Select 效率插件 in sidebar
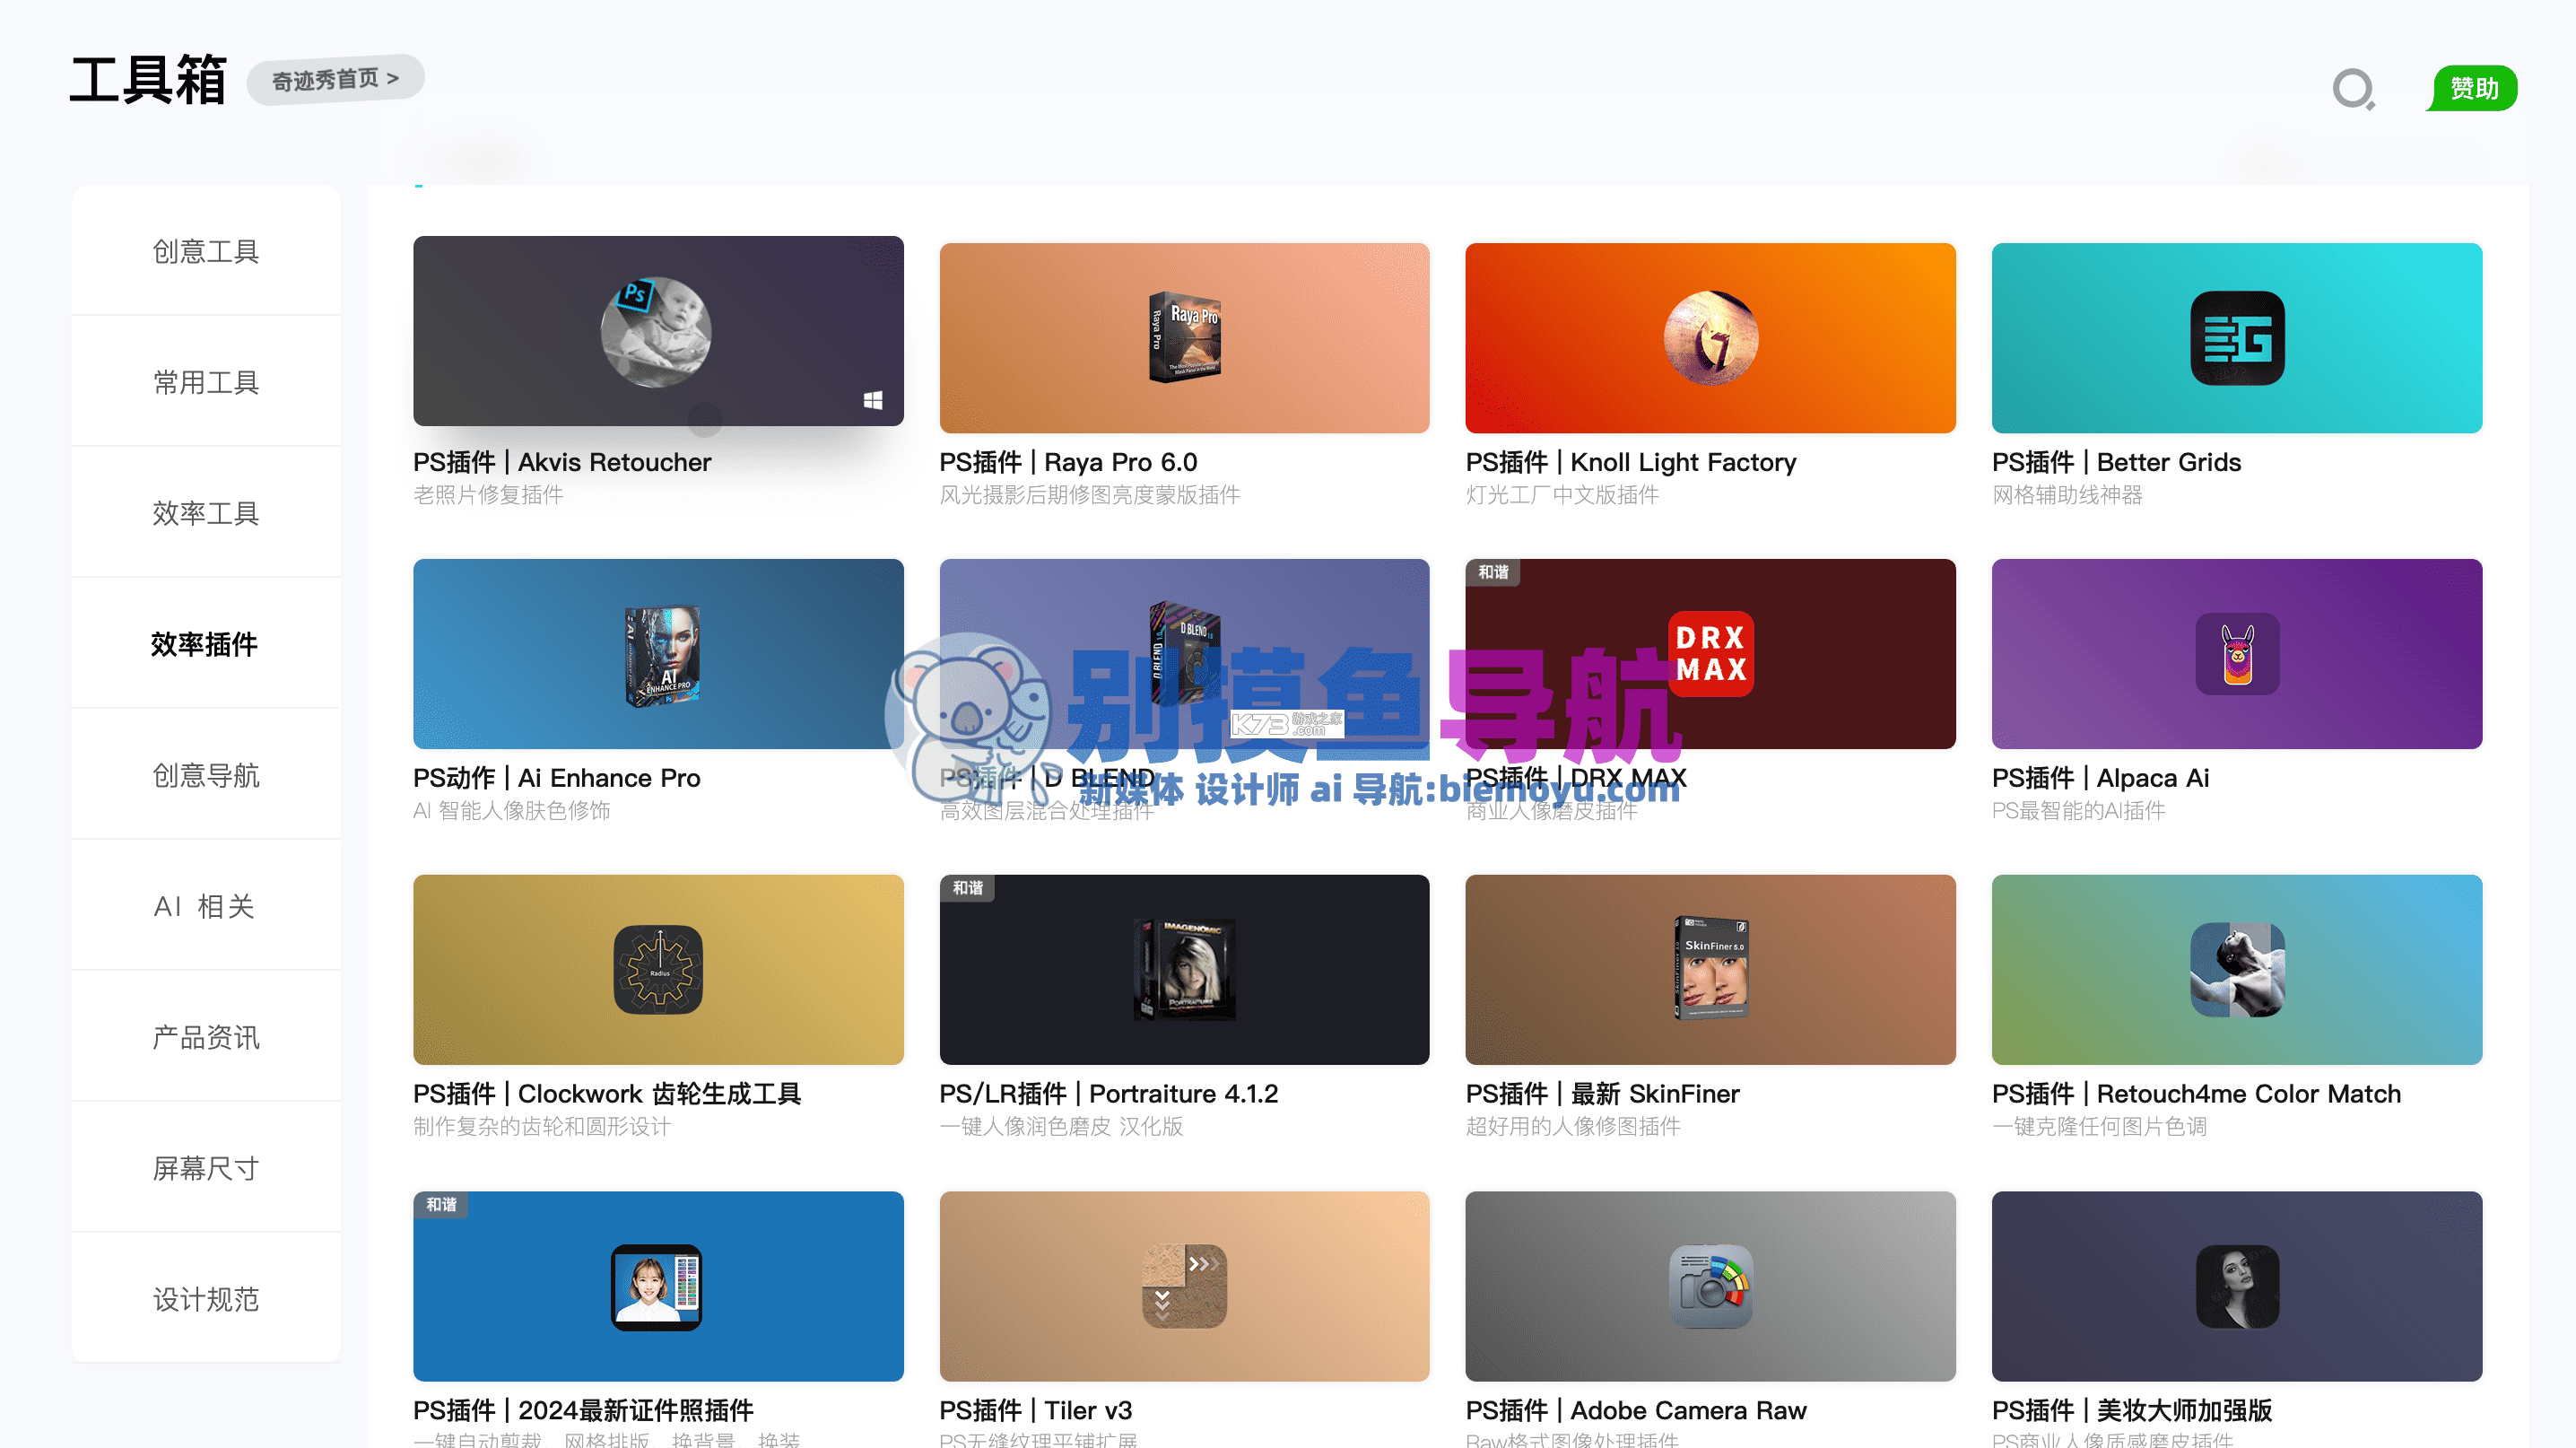Image resolution: width=2576 pixels, height=1448 pixels. 206,644
